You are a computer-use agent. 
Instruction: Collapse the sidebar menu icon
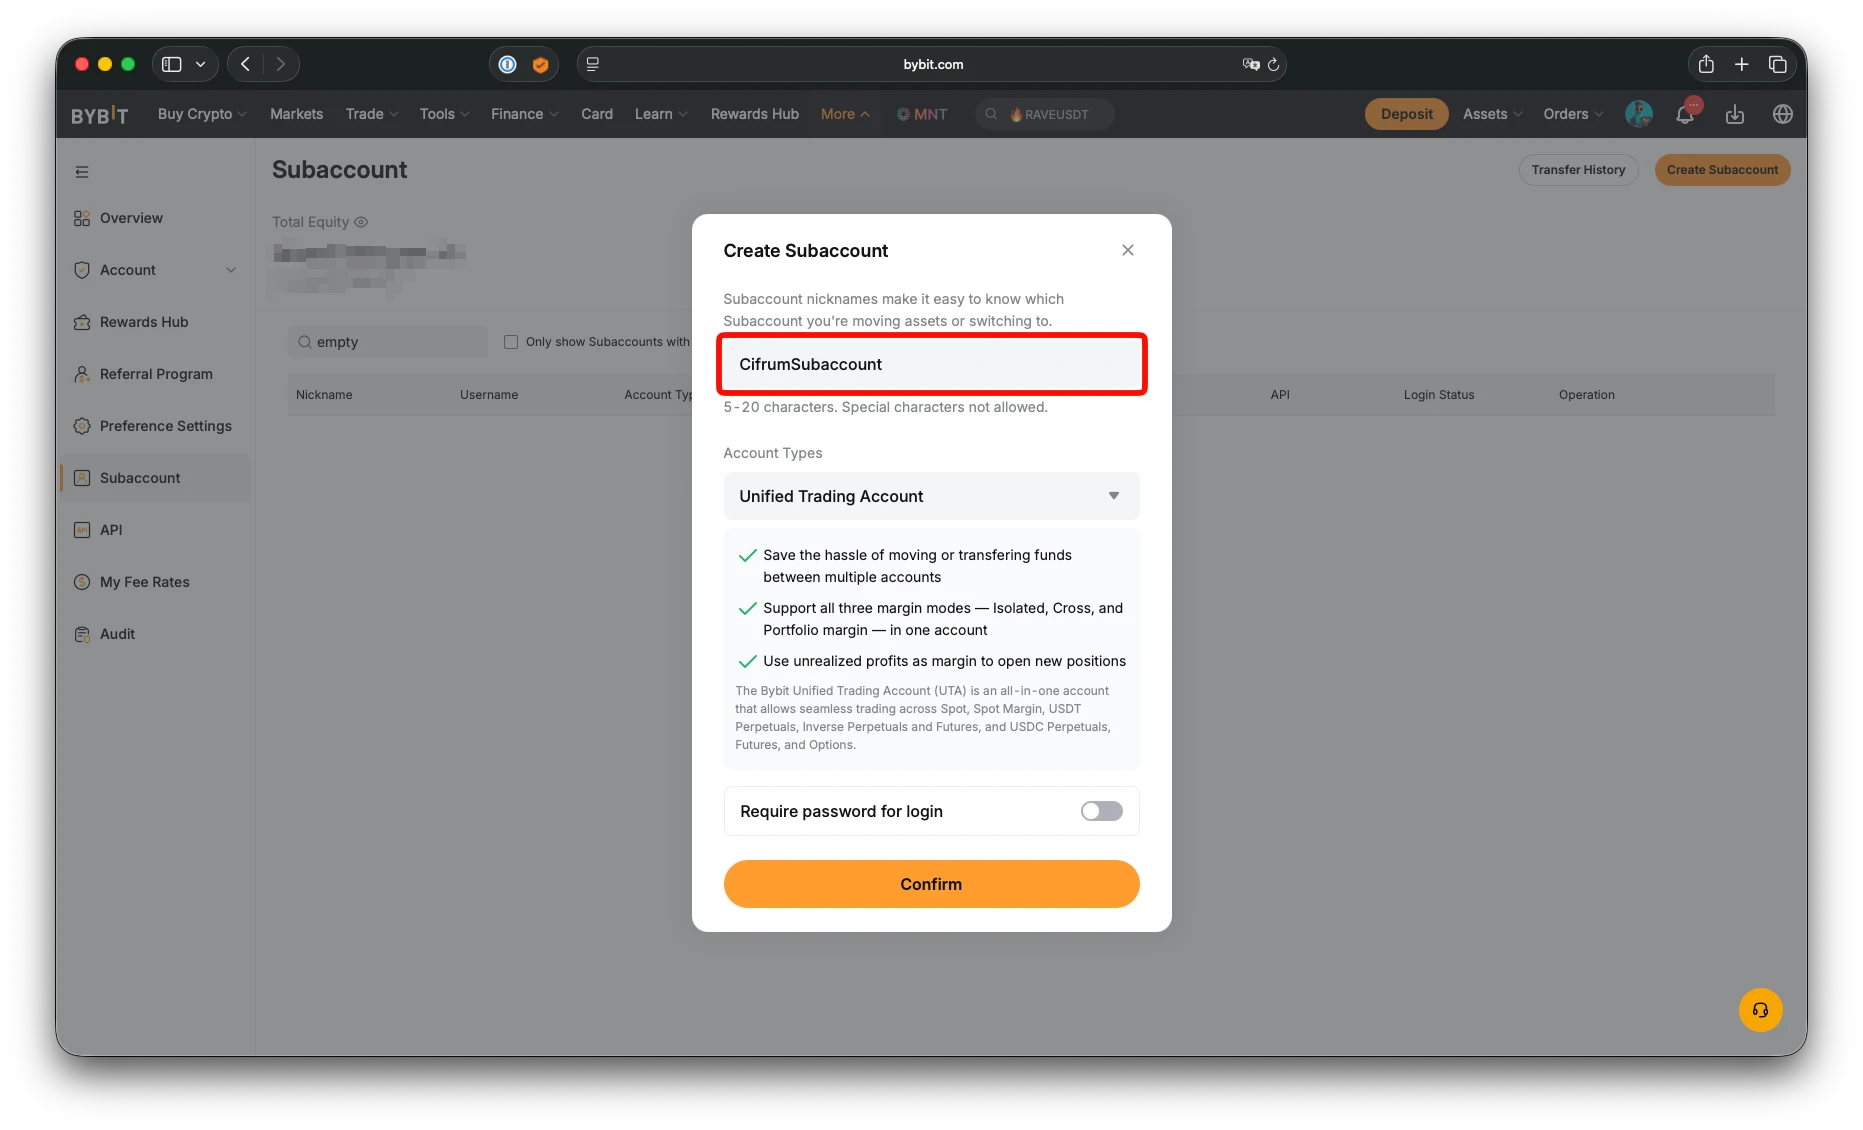point(82,172)
